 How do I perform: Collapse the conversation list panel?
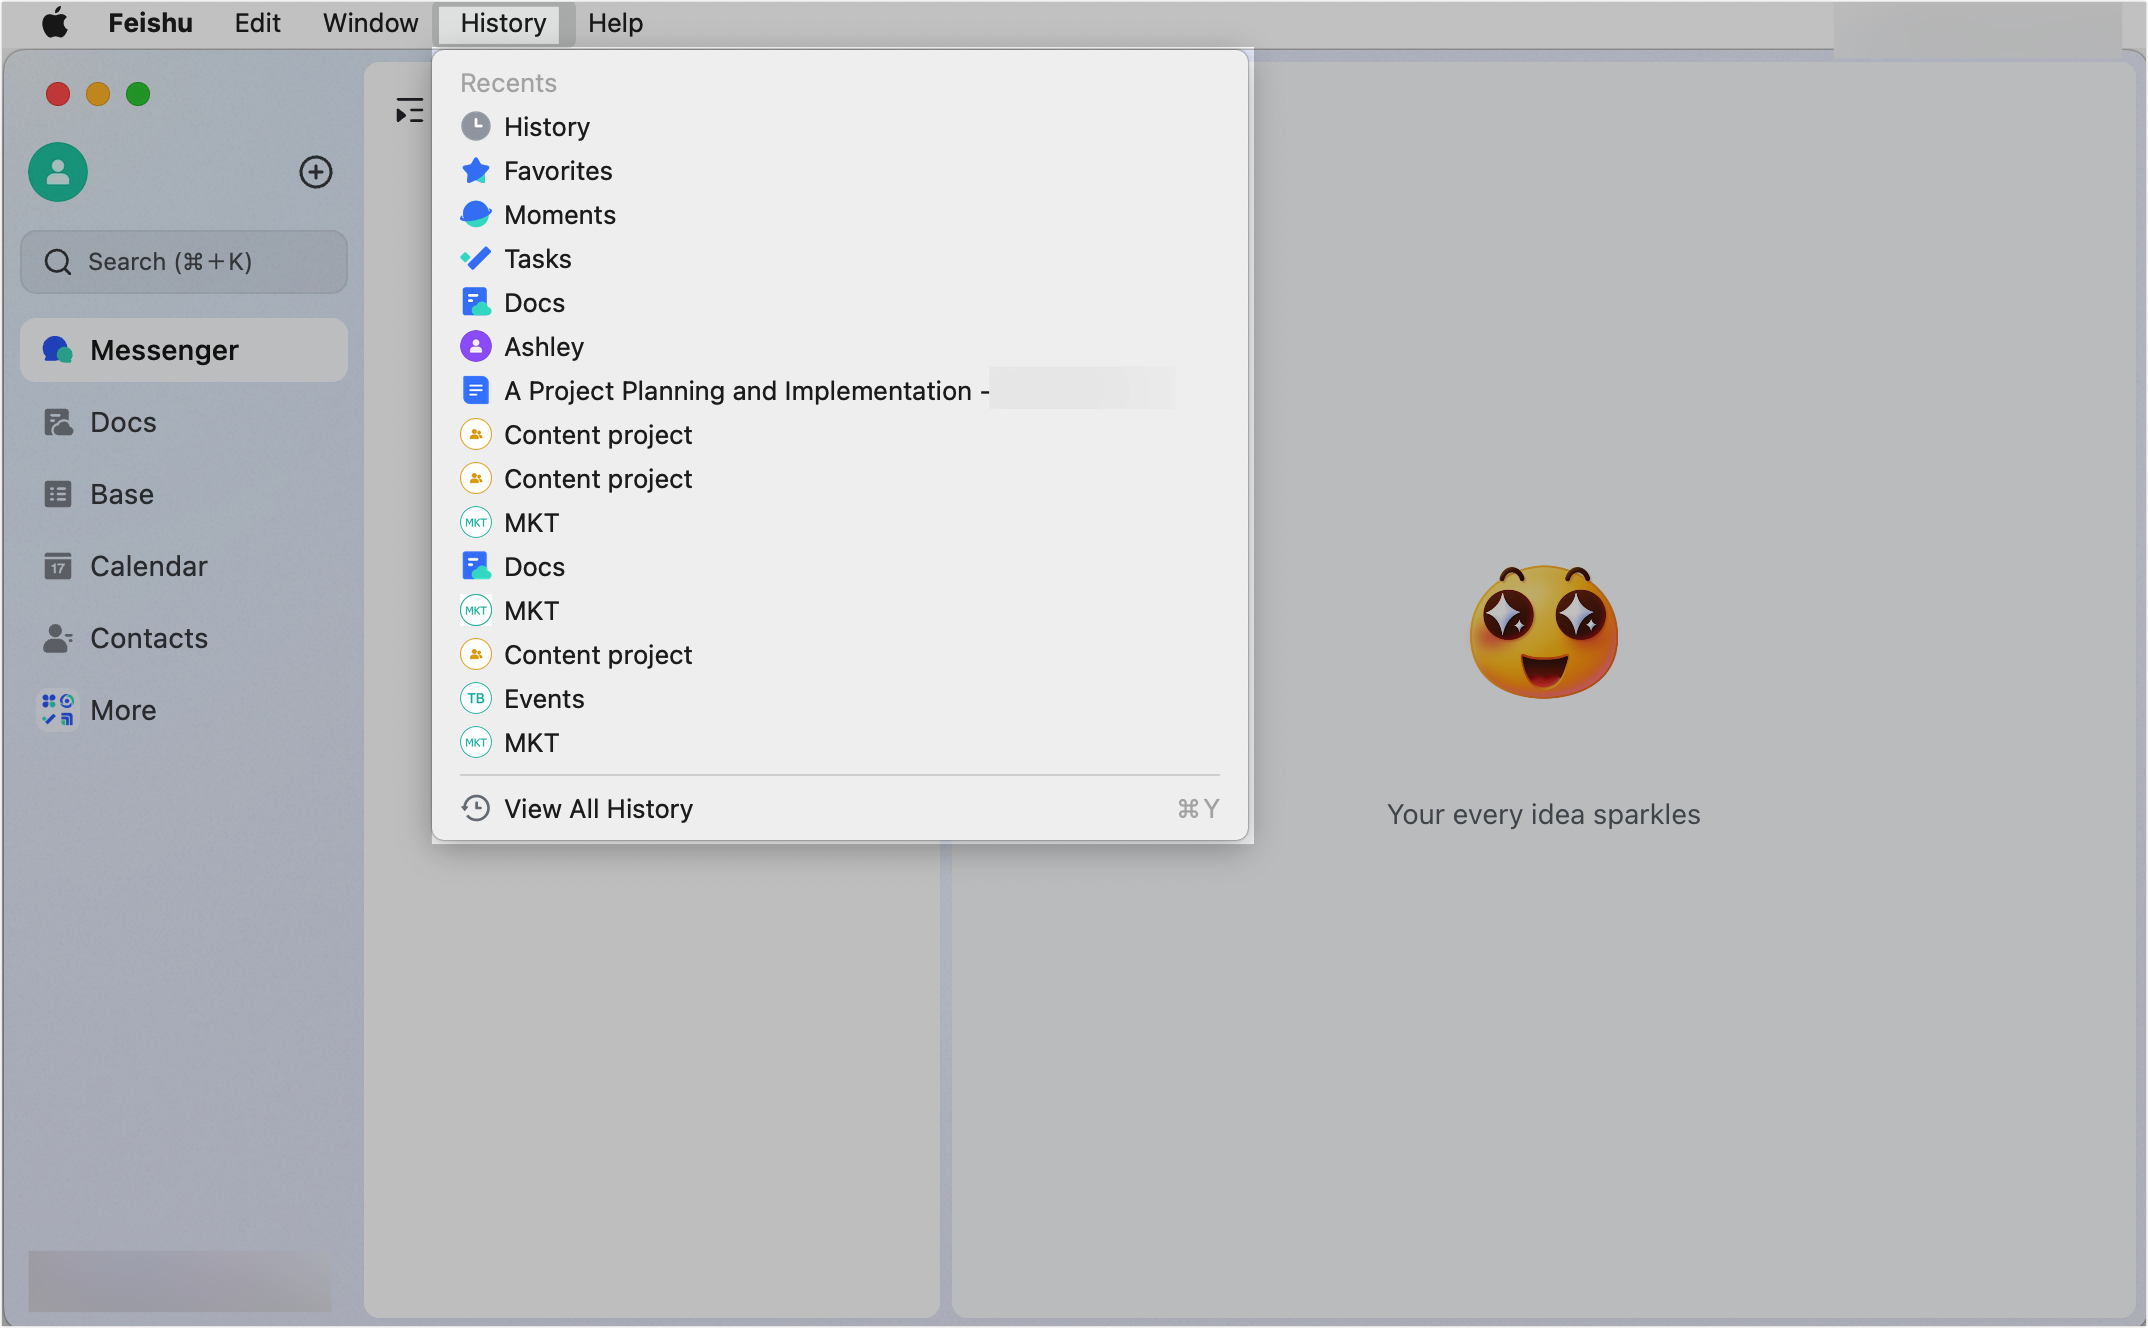[x=409, y=111]
